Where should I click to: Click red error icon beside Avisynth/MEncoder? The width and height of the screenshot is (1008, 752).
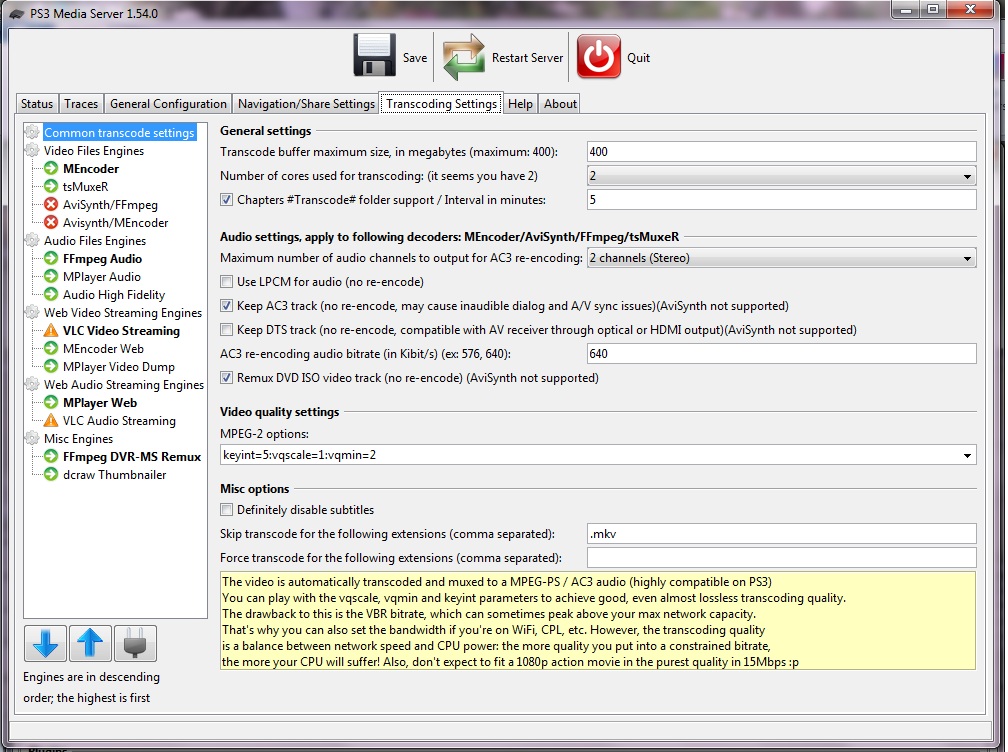tap(51, 222)
